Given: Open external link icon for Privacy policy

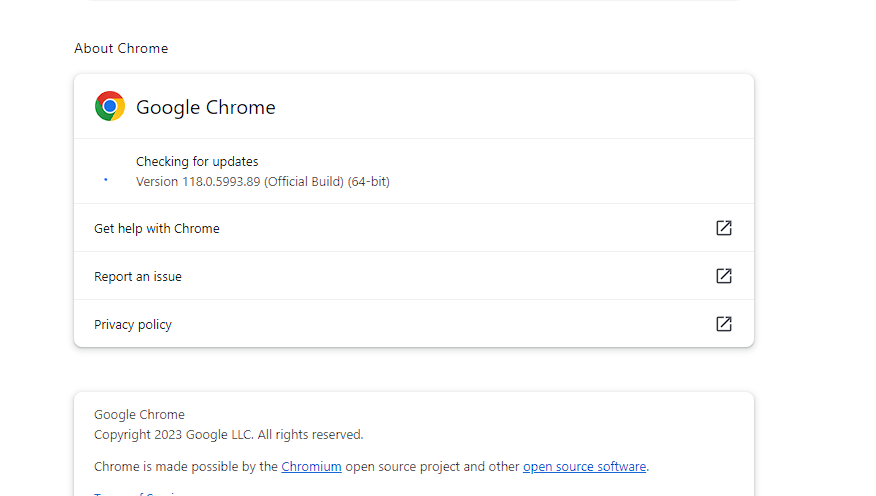Looking at the screenshot, I should tap(723, 324).
